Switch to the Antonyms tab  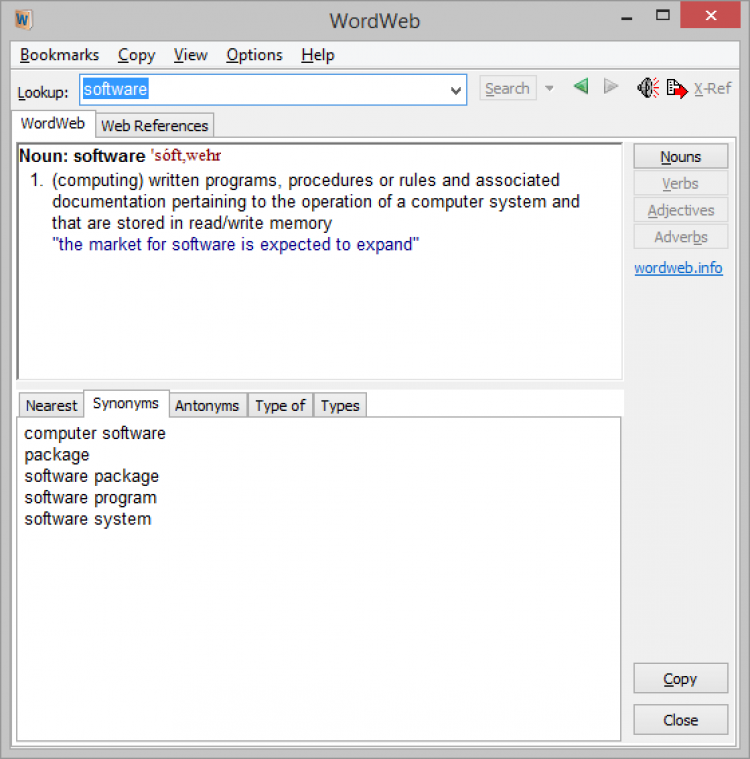pyautogui.click(x=207, y=406)
